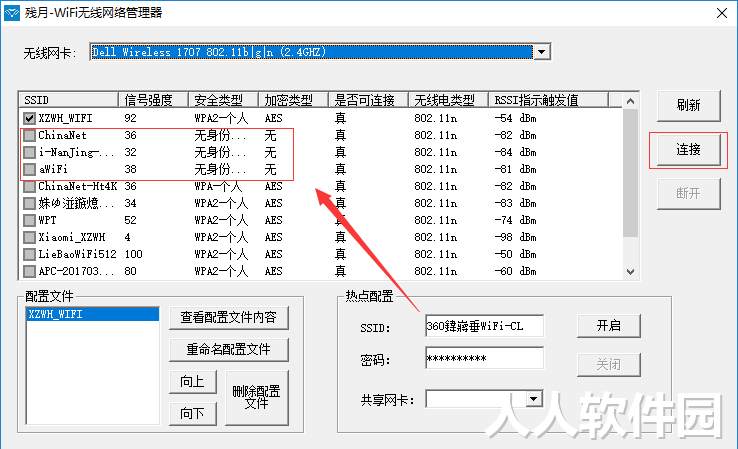This screenshot has width=738, height=449.
Task: Click the RSSI指示触发值 column header
Action: (548, 100)
